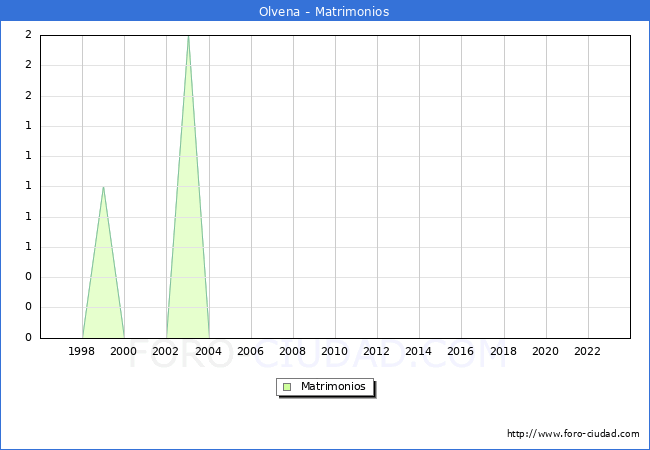Open the foro-ciudad.com URL text
Viewport: 650px width, 450px height.
pos(573,434)
